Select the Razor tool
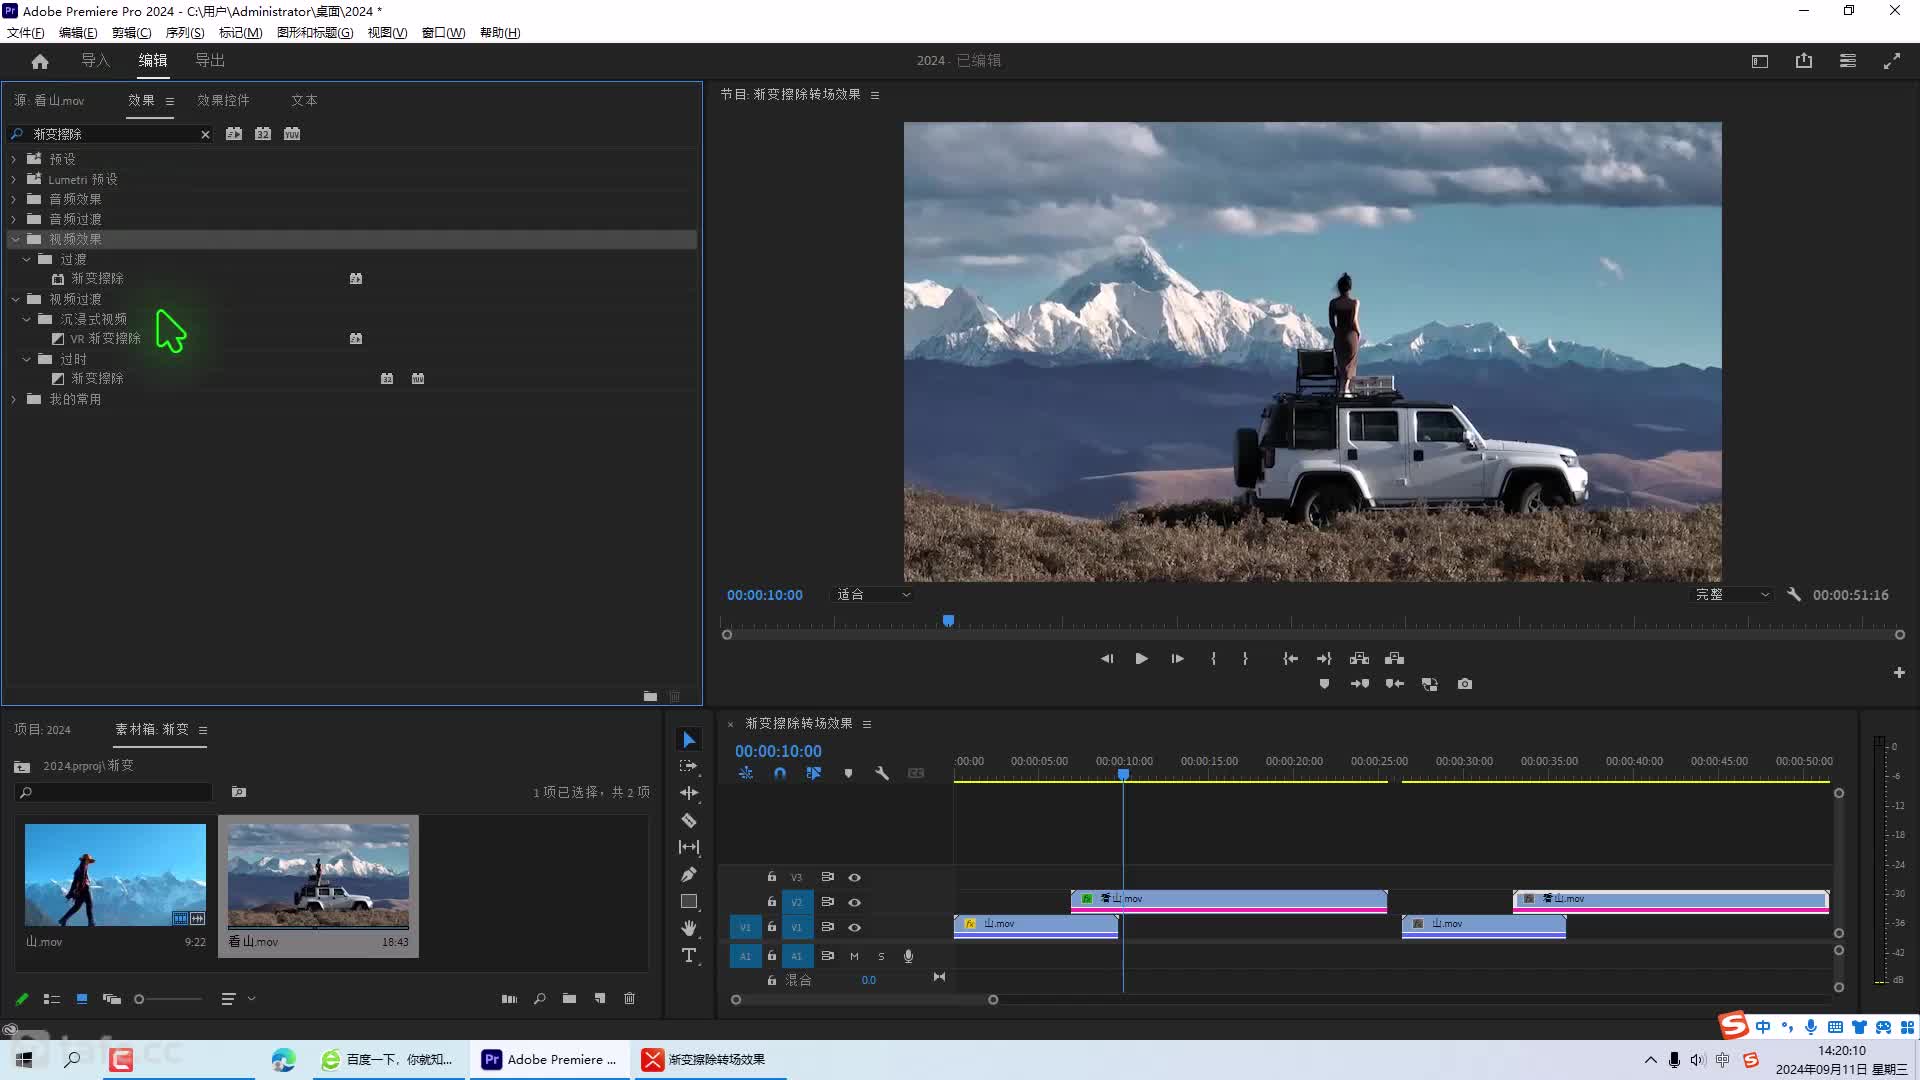Image resolution: width=1920 pixels, height=1080 pixels. tap(689, 820)
